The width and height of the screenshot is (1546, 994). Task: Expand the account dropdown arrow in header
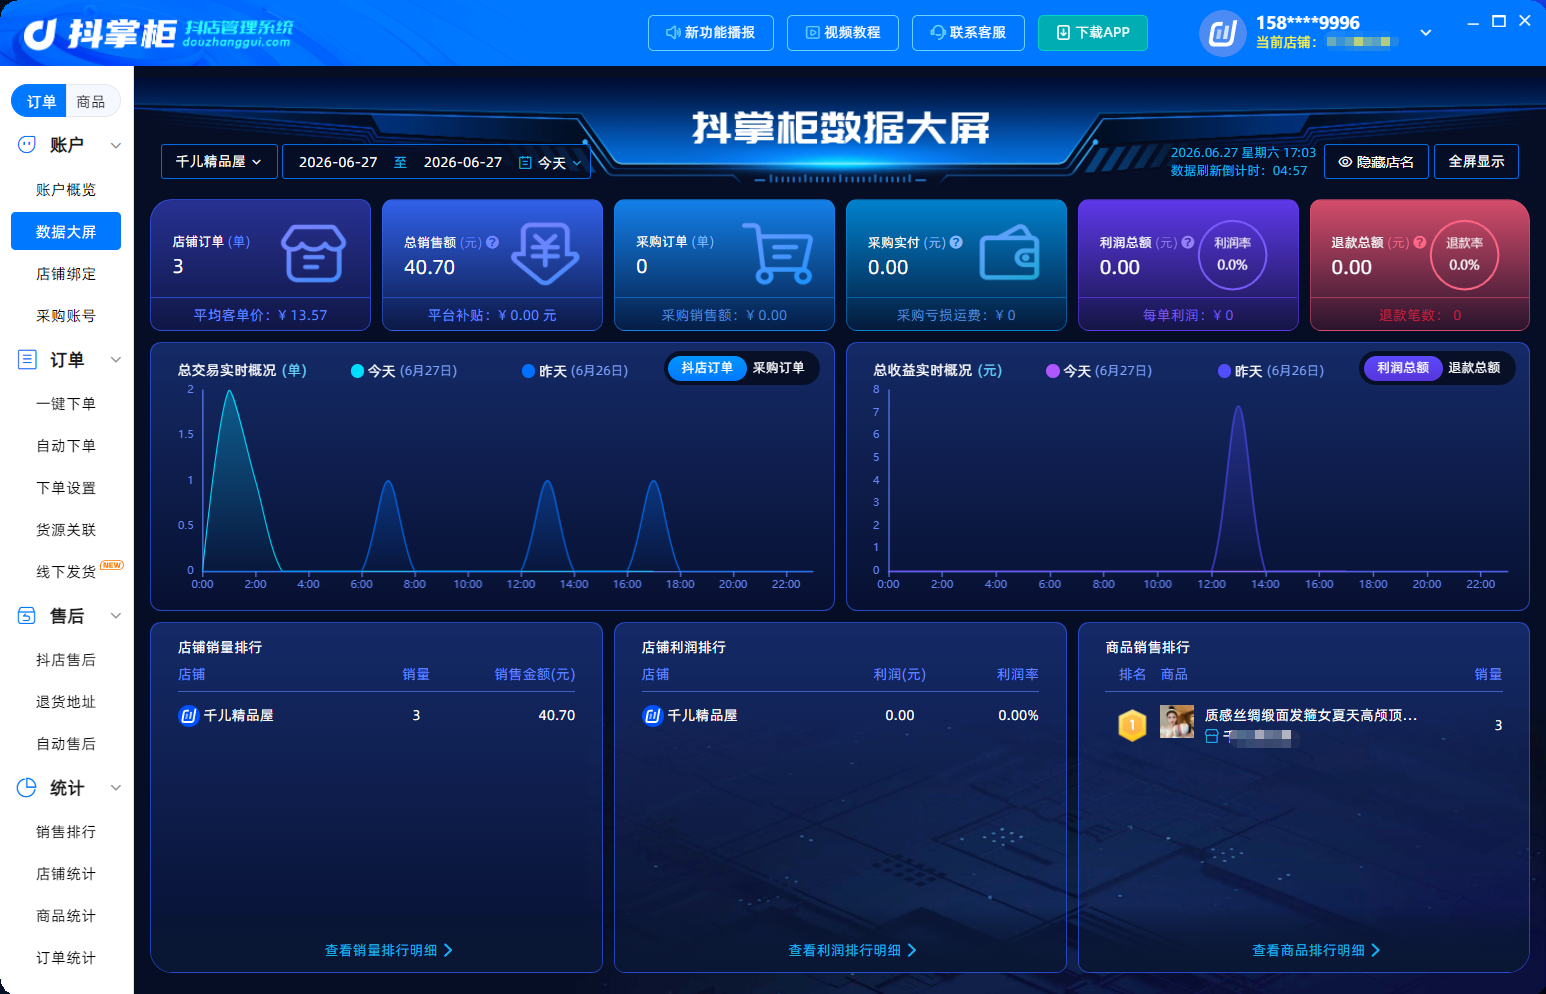pyautogui.click(x=1426, y=33)
